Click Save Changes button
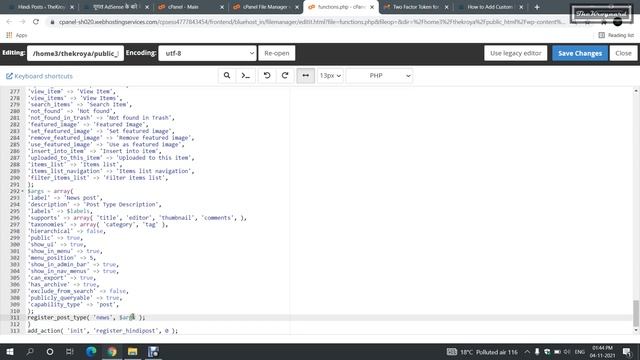The width and height of the screenshot is (640, 360). [580, 53]
